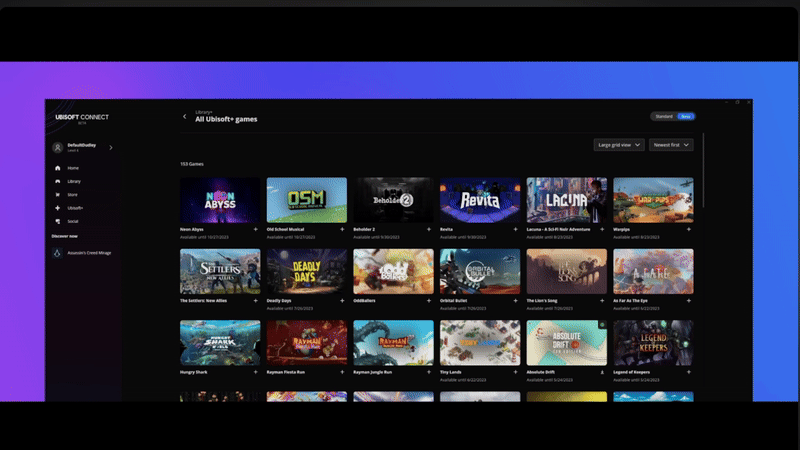The height and width of the screenshot is (450, 800).
Task: Expand the profile chevron beside DefaultDudley
Action: pyautogui.click(x=111, y=147)
